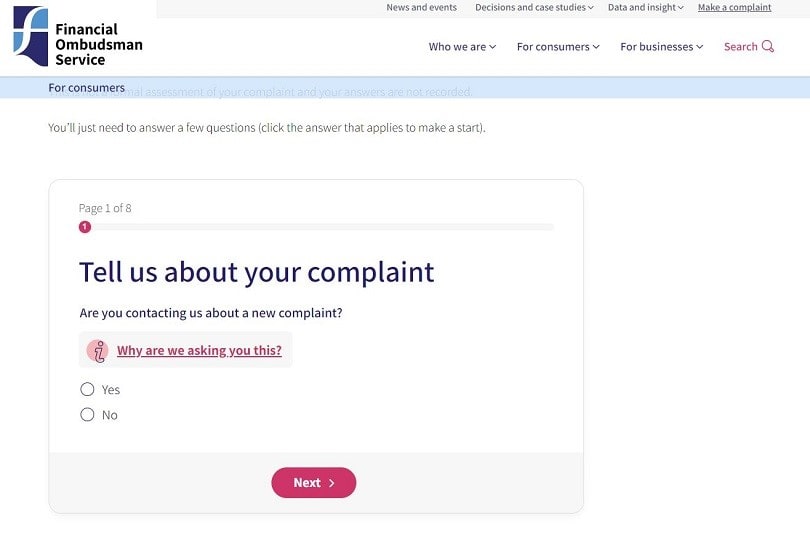The width and height of the screenshot is (810, 535).
Task: Expand the For consumers menu
Action: click(x=558, y=47)
